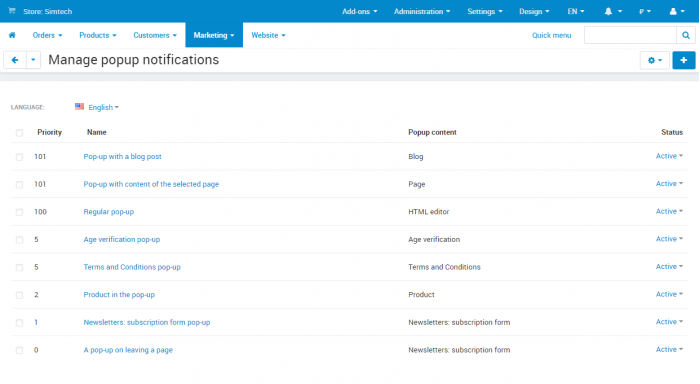Change status for 'Pop-up with content of the selected page'
Viewport: 700px width, 384px height.
669,184
